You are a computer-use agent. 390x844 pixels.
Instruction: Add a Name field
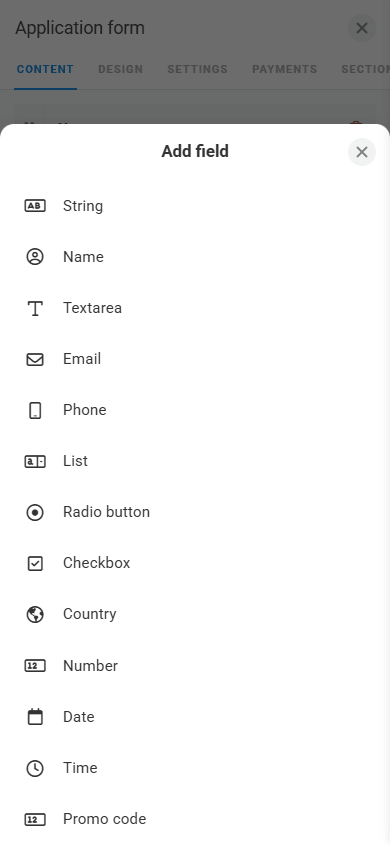tap(195, 257)
